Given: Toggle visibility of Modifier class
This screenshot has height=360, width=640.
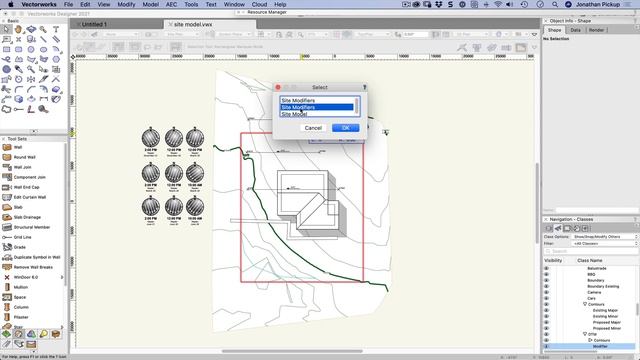Looking at the screenshot, I should tap(547, 346).
